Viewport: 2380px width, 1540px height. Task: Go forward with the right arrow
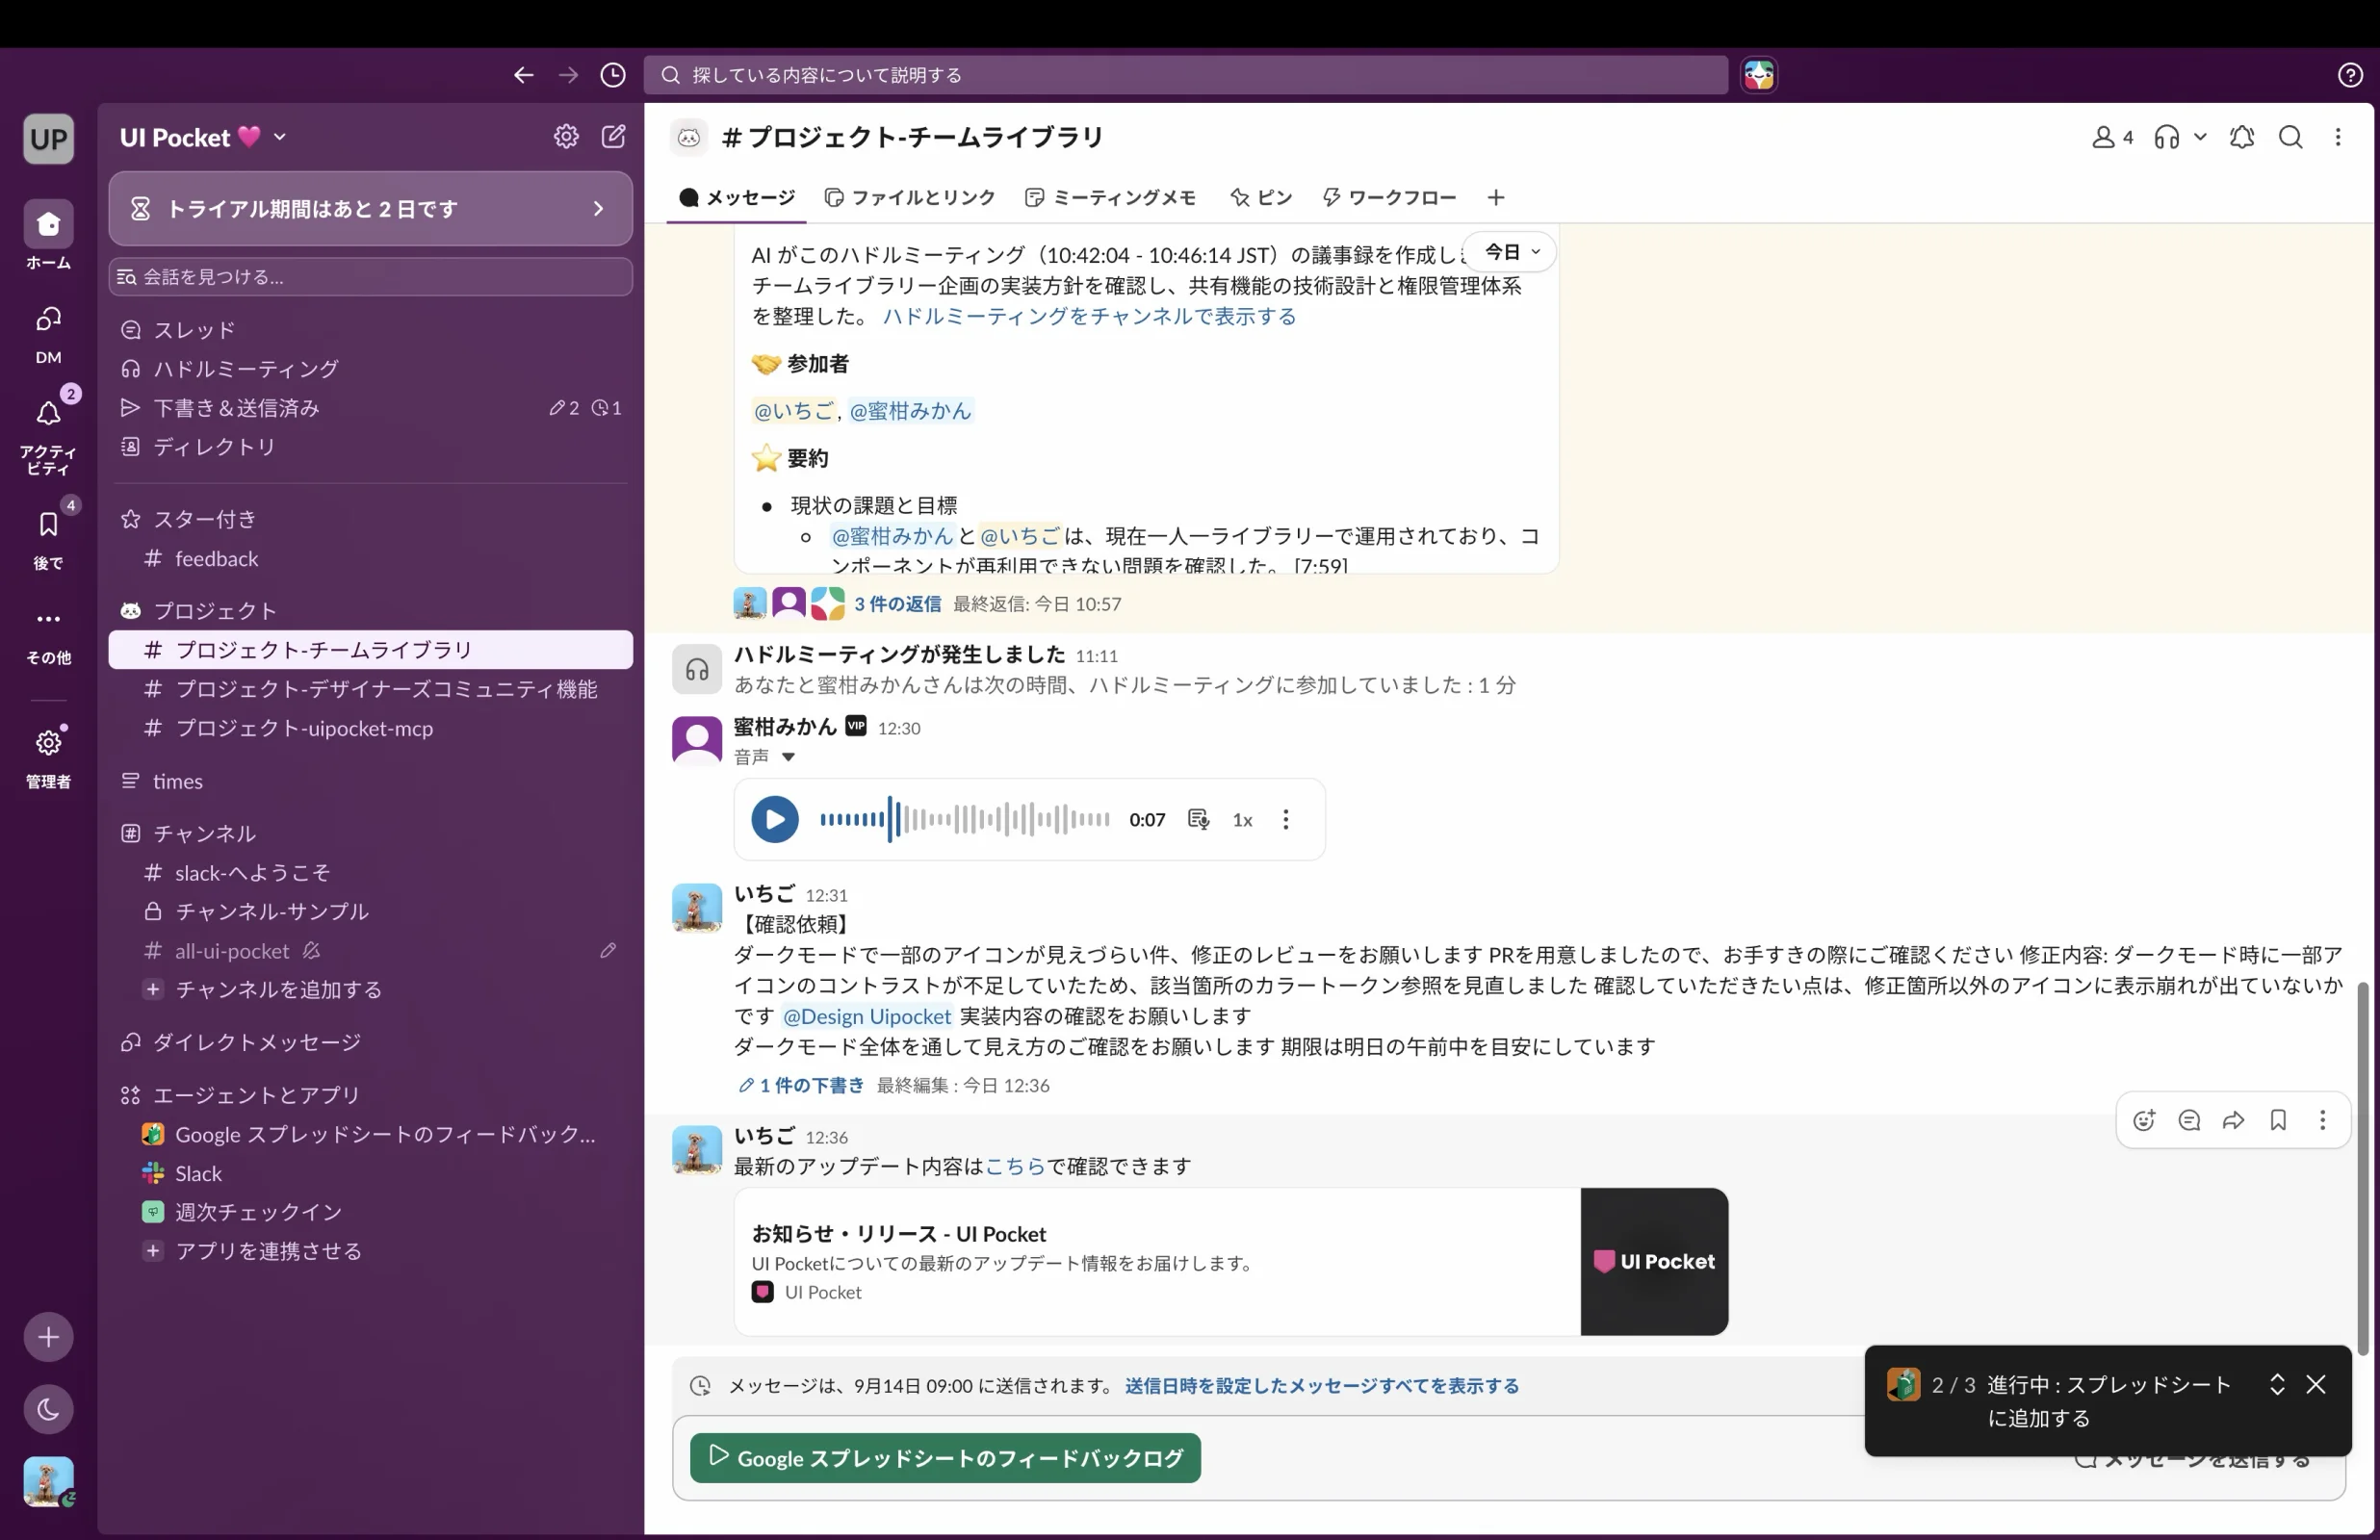tap(568, 75)
